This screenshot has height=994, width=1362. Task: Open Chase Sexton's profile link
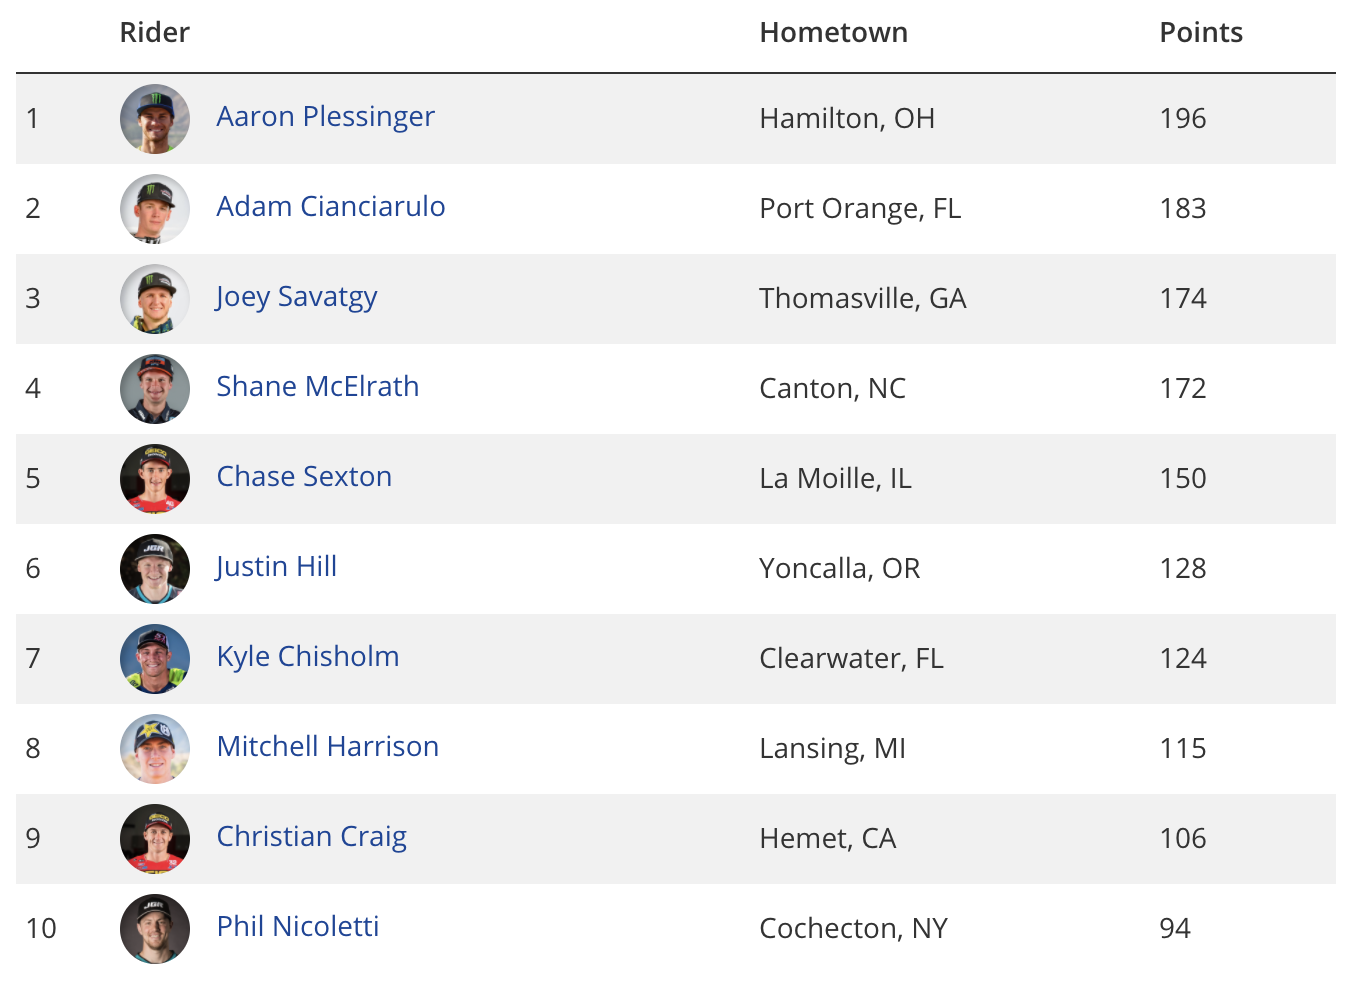tap(304, 476)
